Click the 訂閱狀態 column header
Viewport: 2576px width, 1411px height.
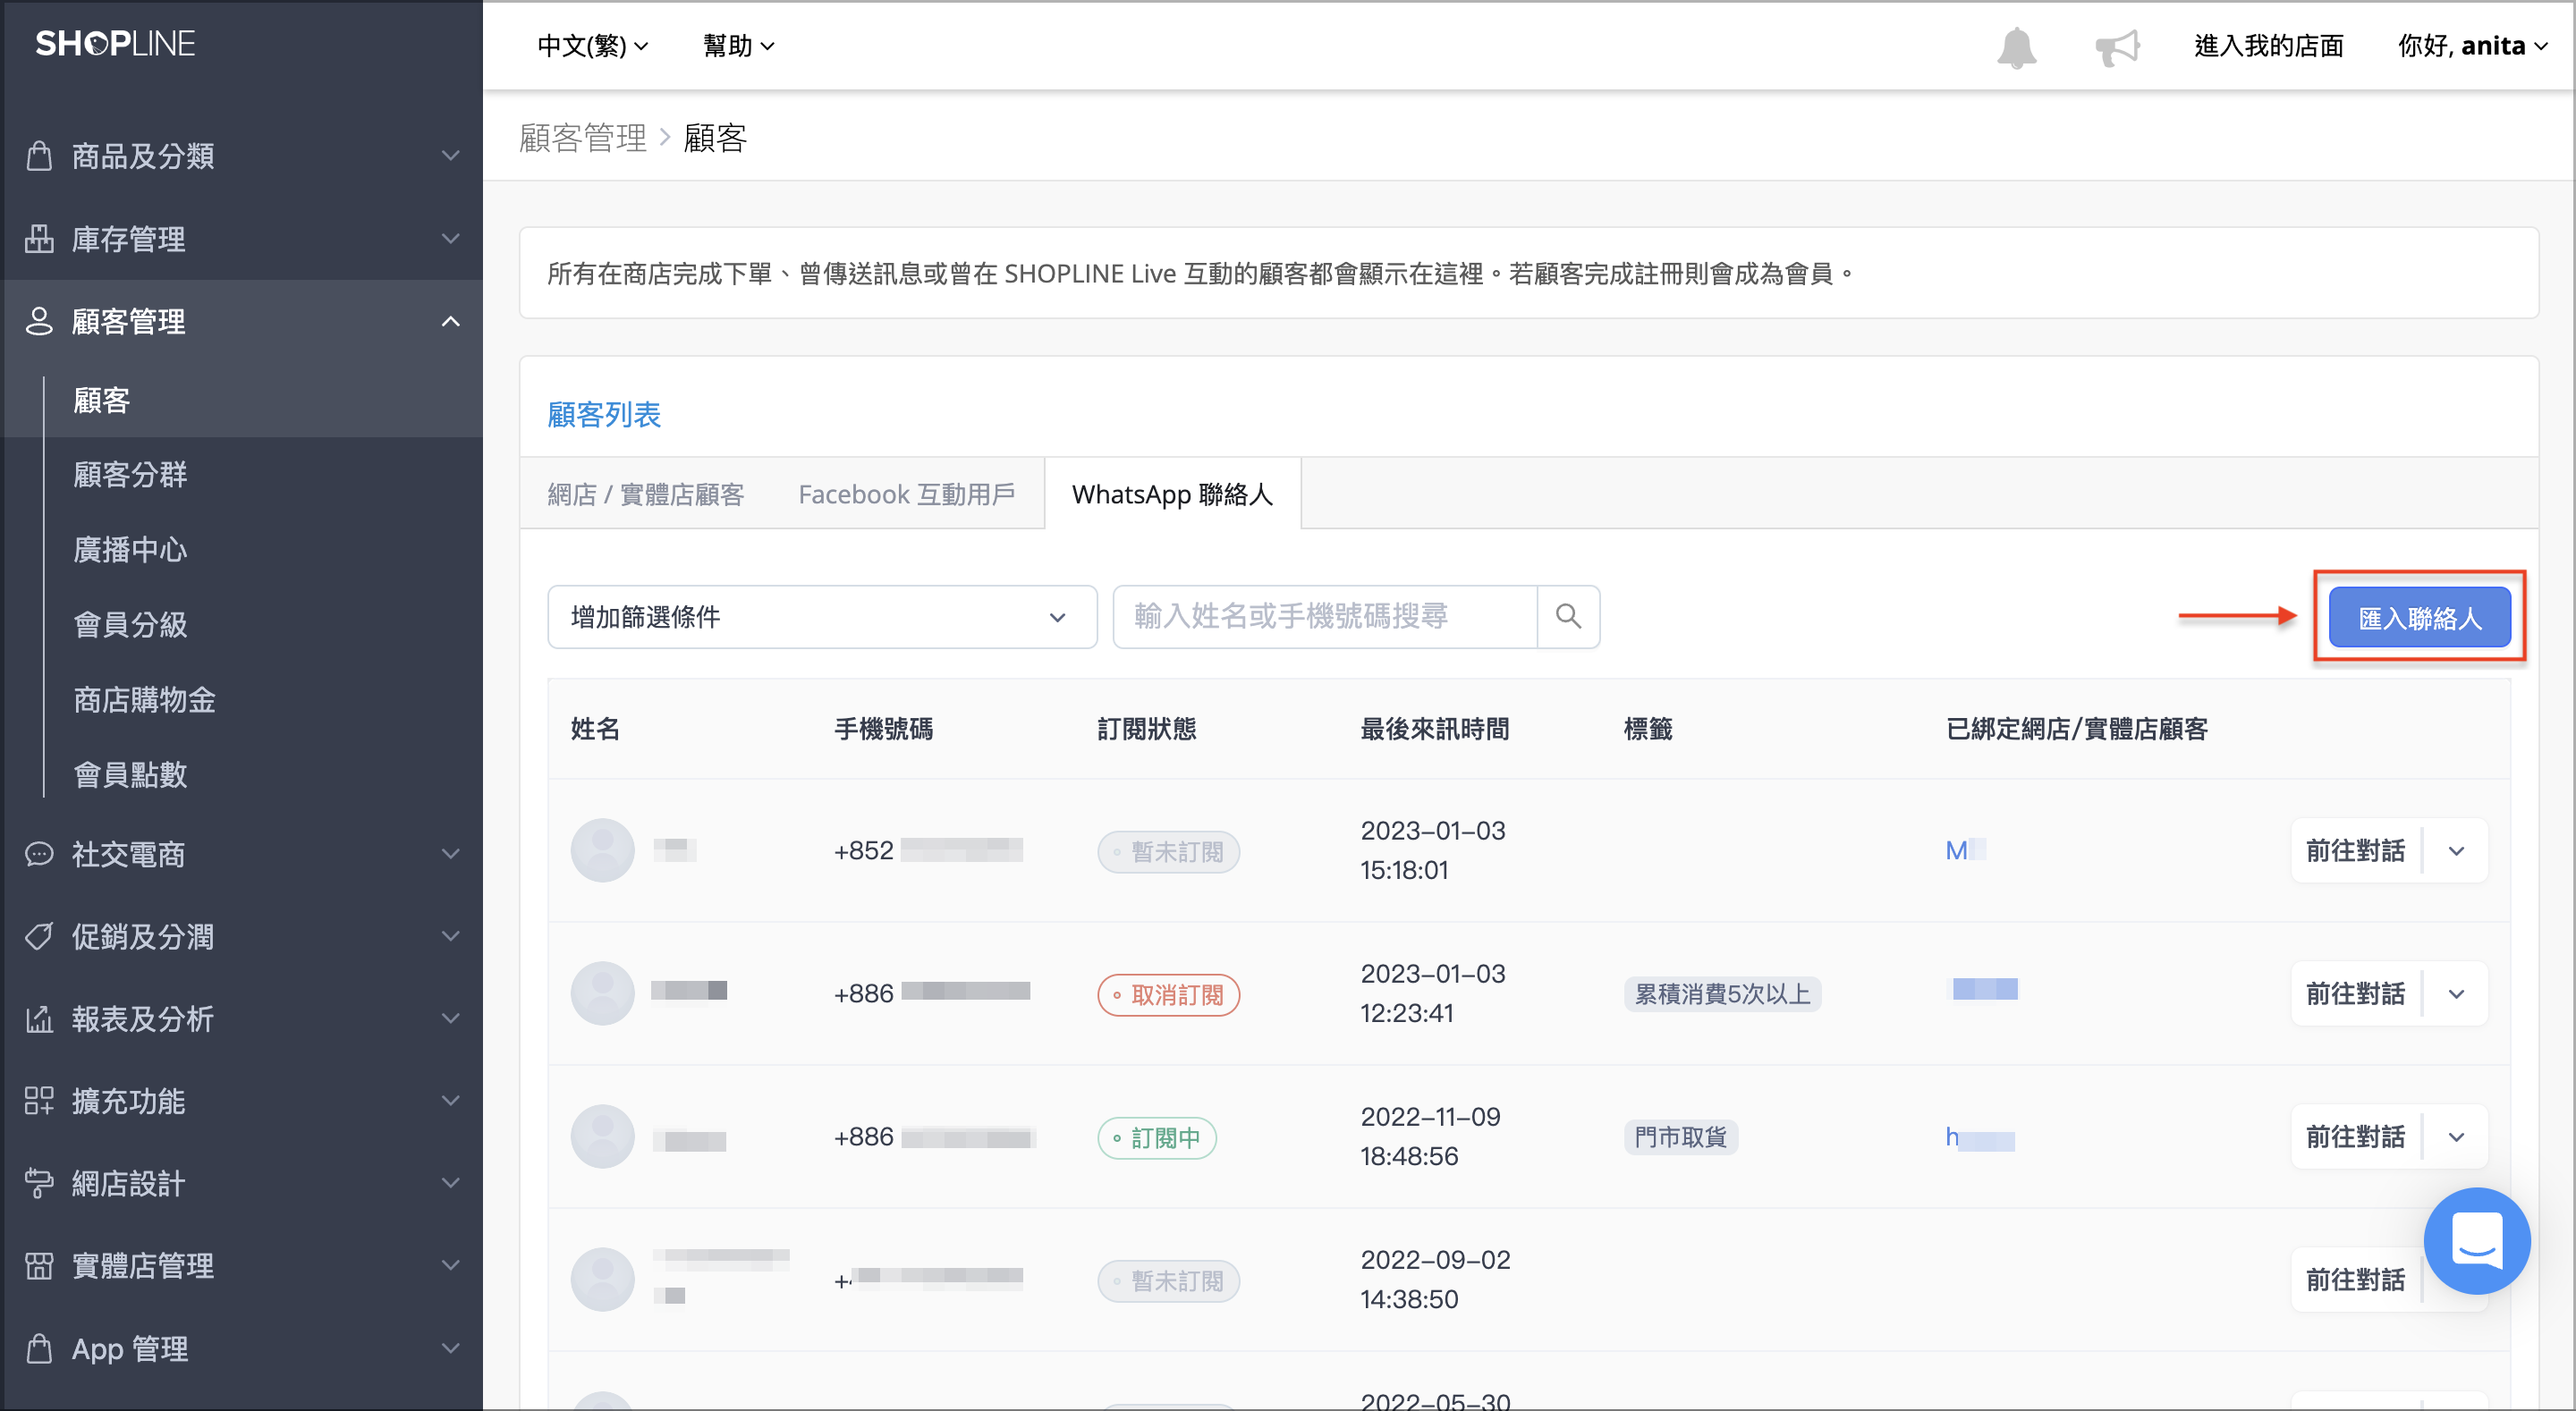click(x=1146, y=729)
